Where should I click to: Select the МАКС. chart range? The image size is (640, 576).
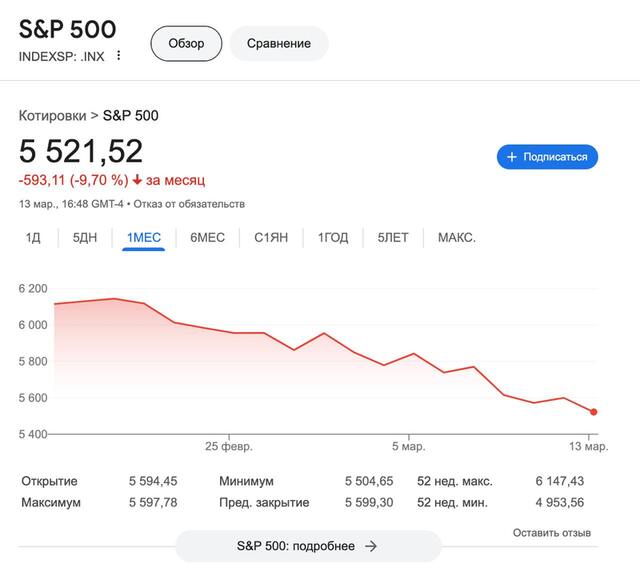[x=457, y=238]
